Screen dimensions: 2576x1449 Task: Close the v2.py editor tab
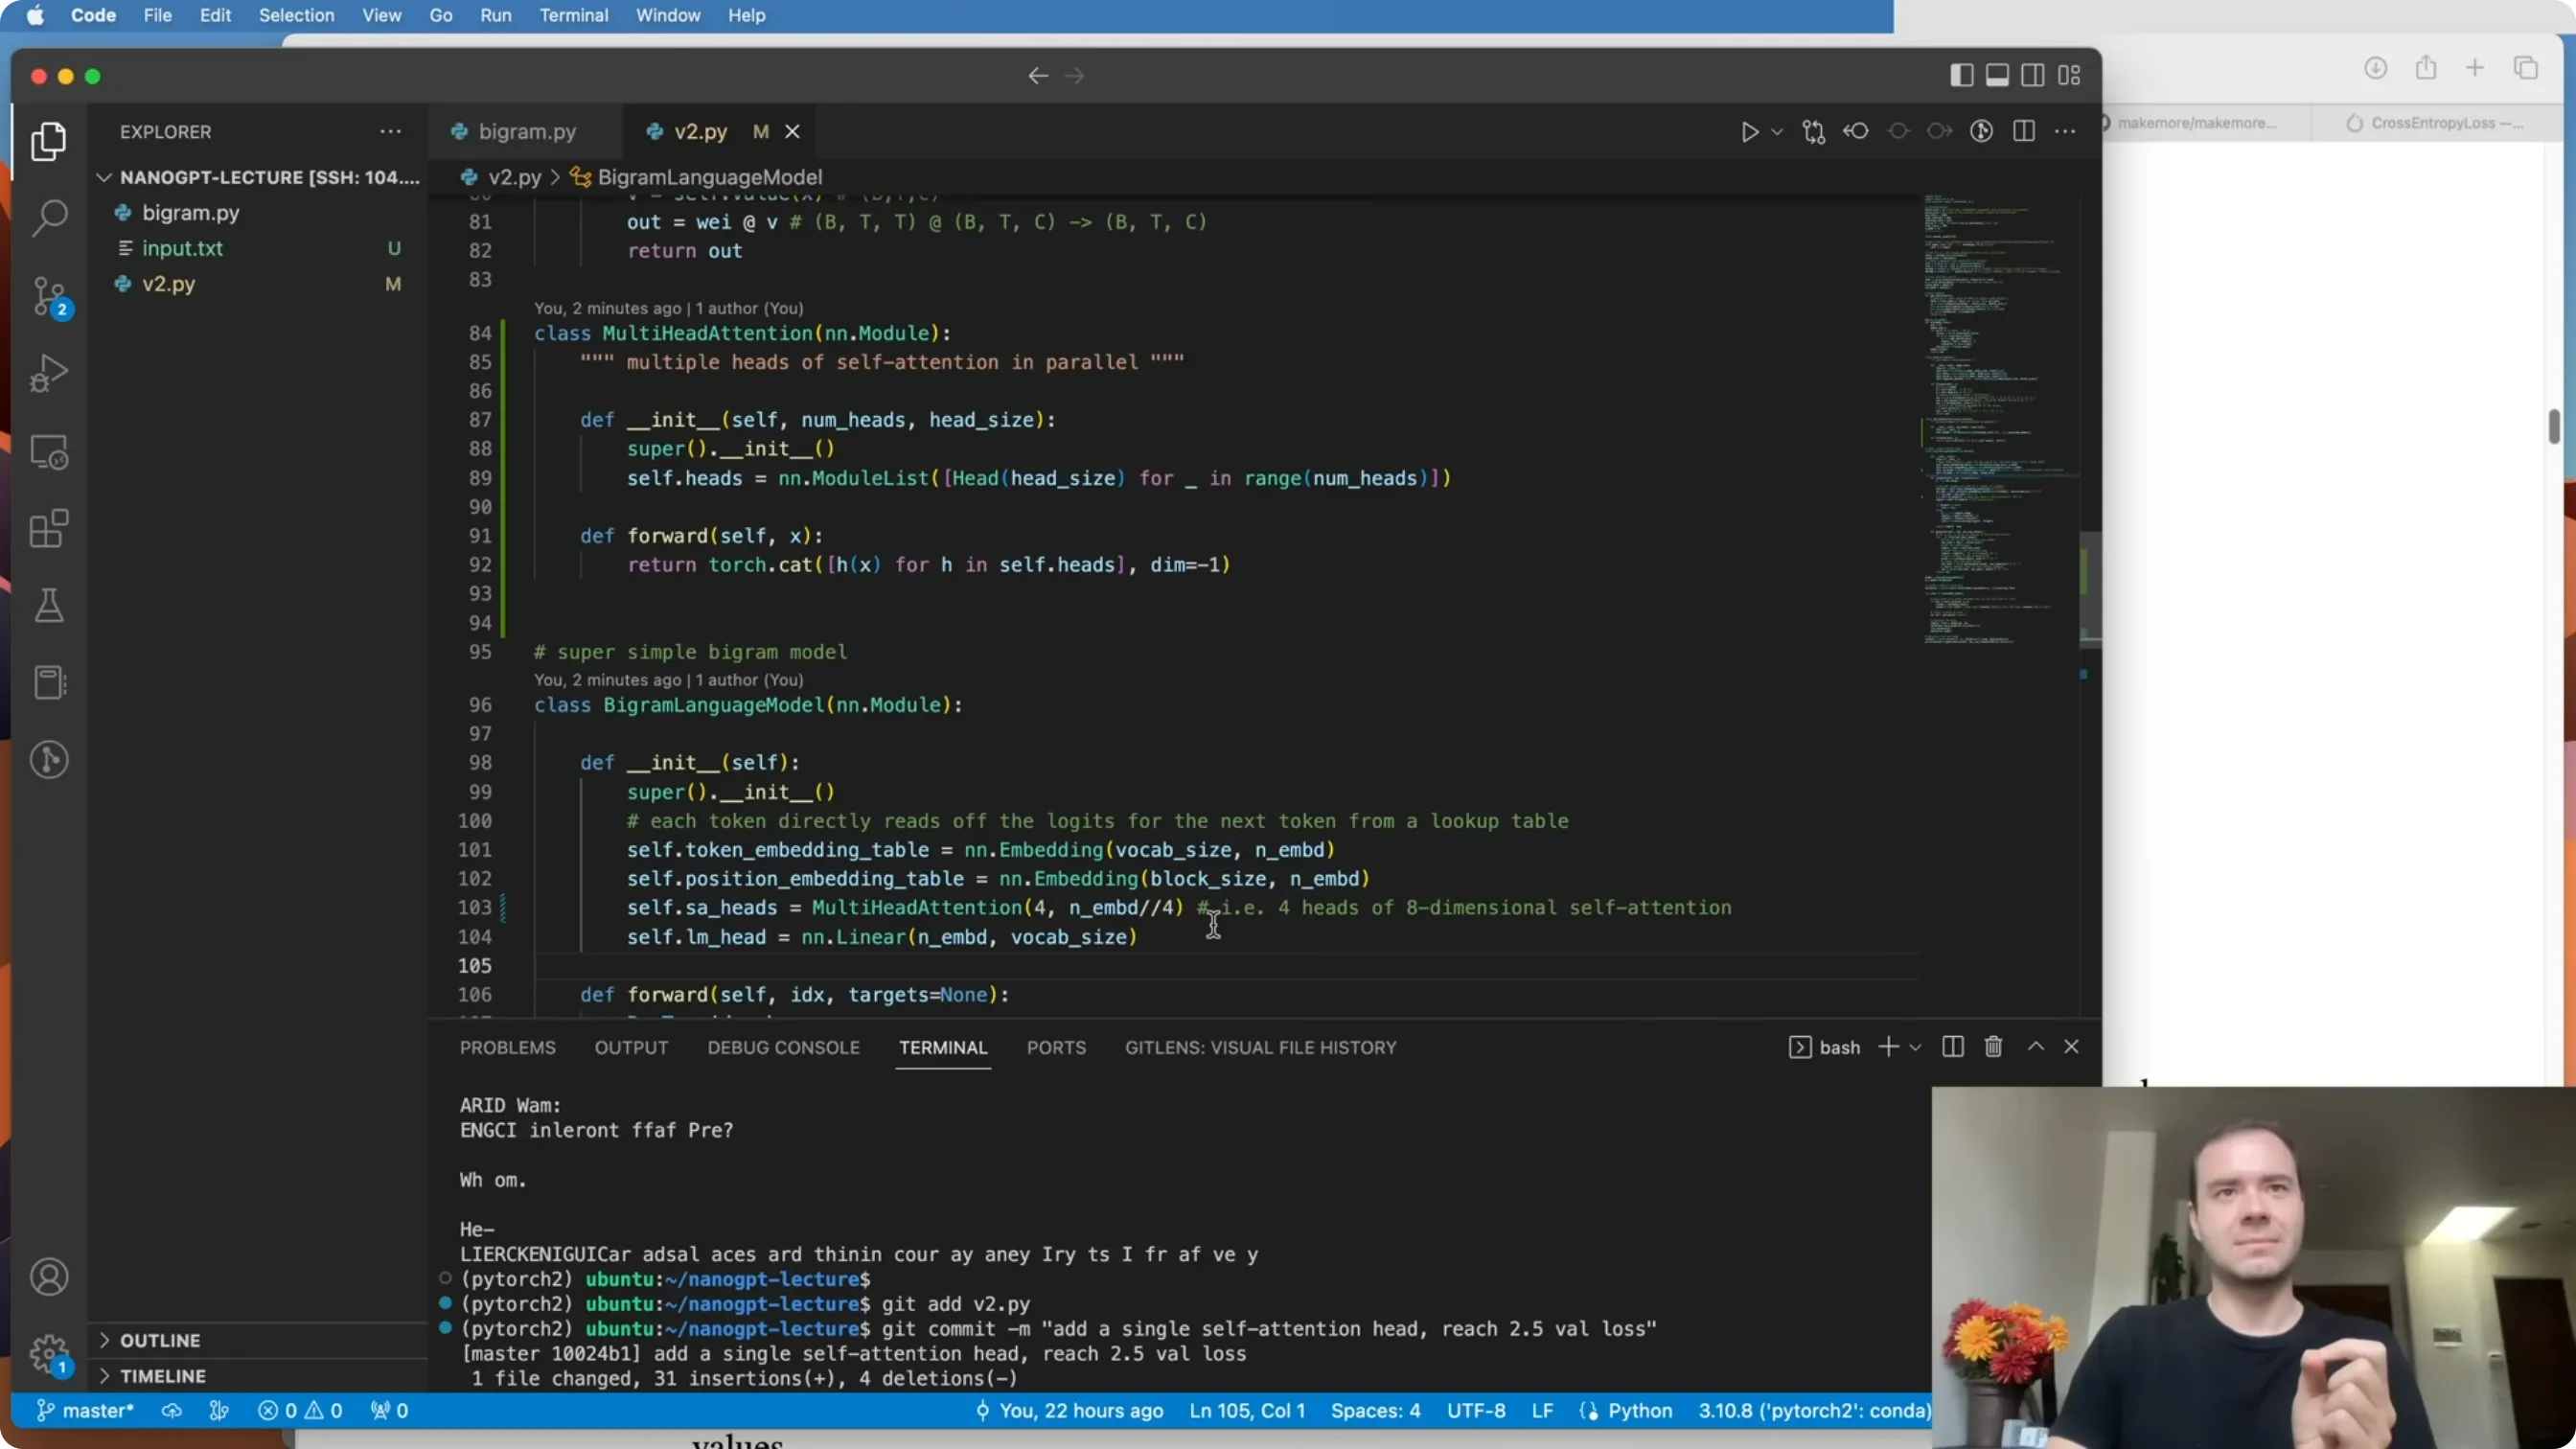(x=792, y=132)
